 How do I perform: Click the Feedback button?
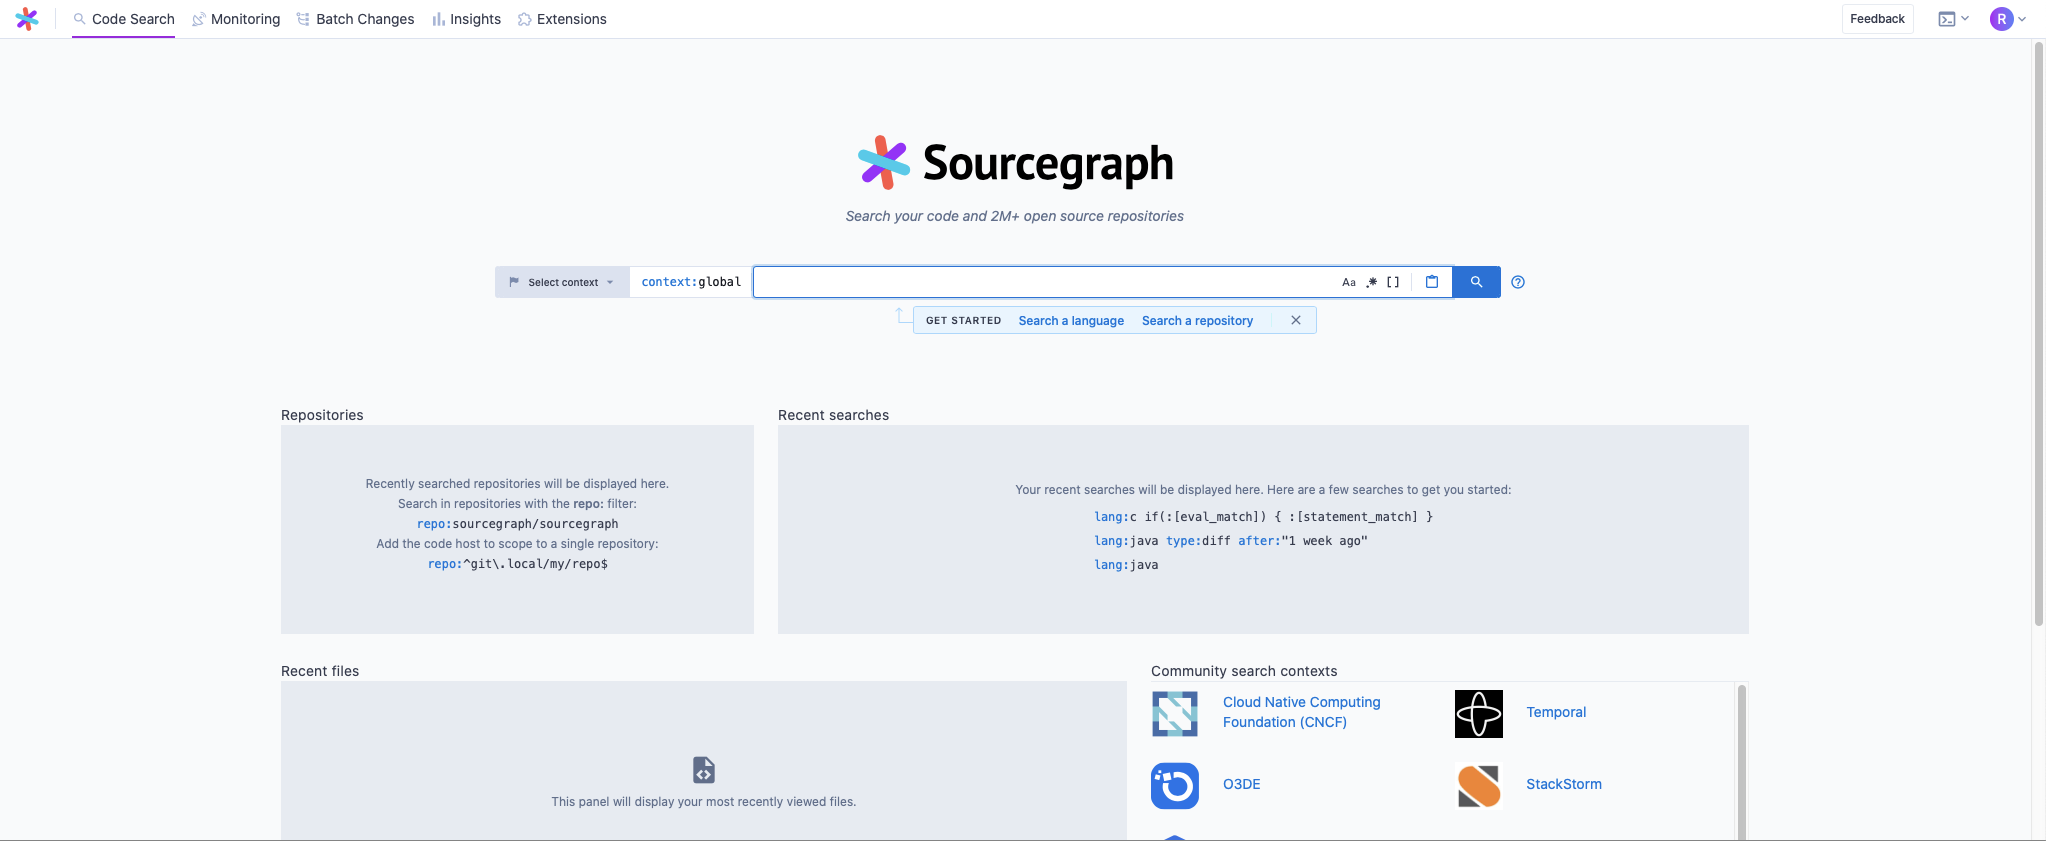tap(1877, 19)
